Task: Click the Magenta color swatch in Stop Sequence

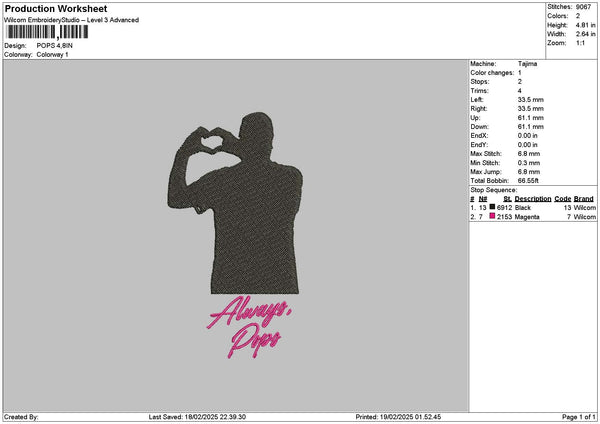Action: tap(493, 216)
